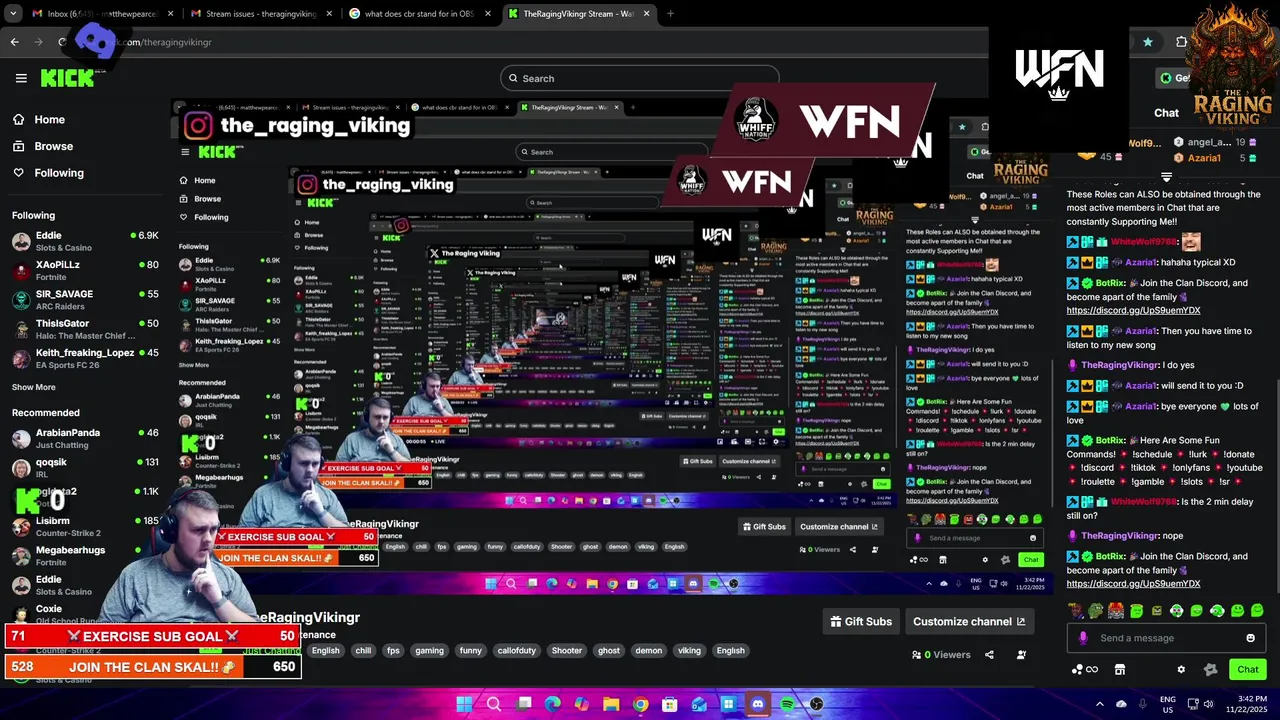The height and width of the screenshot is (720, 1280).
Task: Click the channel points infinity icon
Action: (x=1084, y=669)
